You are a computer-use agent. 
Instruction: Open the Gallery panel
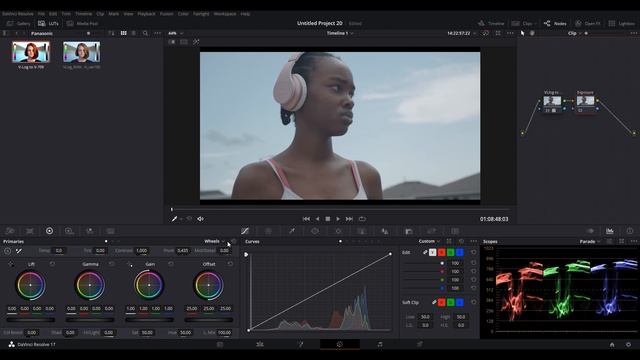pos(19,24)
